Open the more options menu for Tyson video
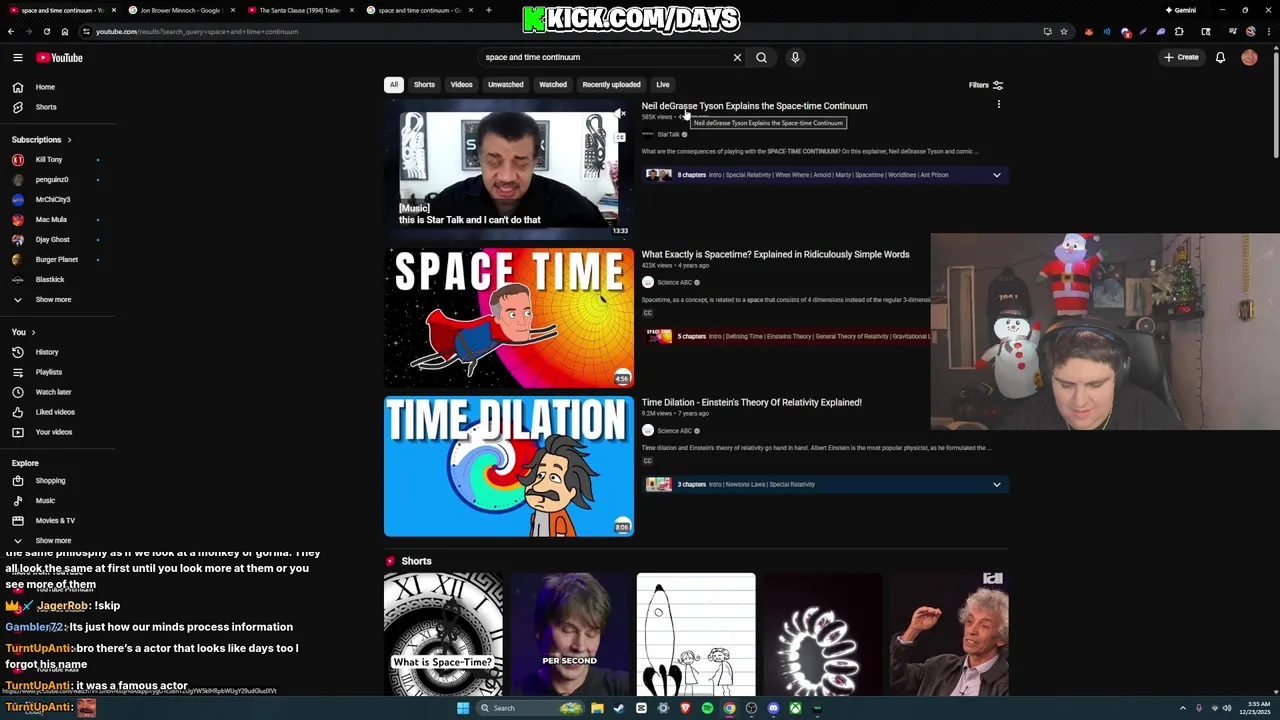Viewport: 1280px width, 720px height. pyautogui.click(x=998, y=105)
